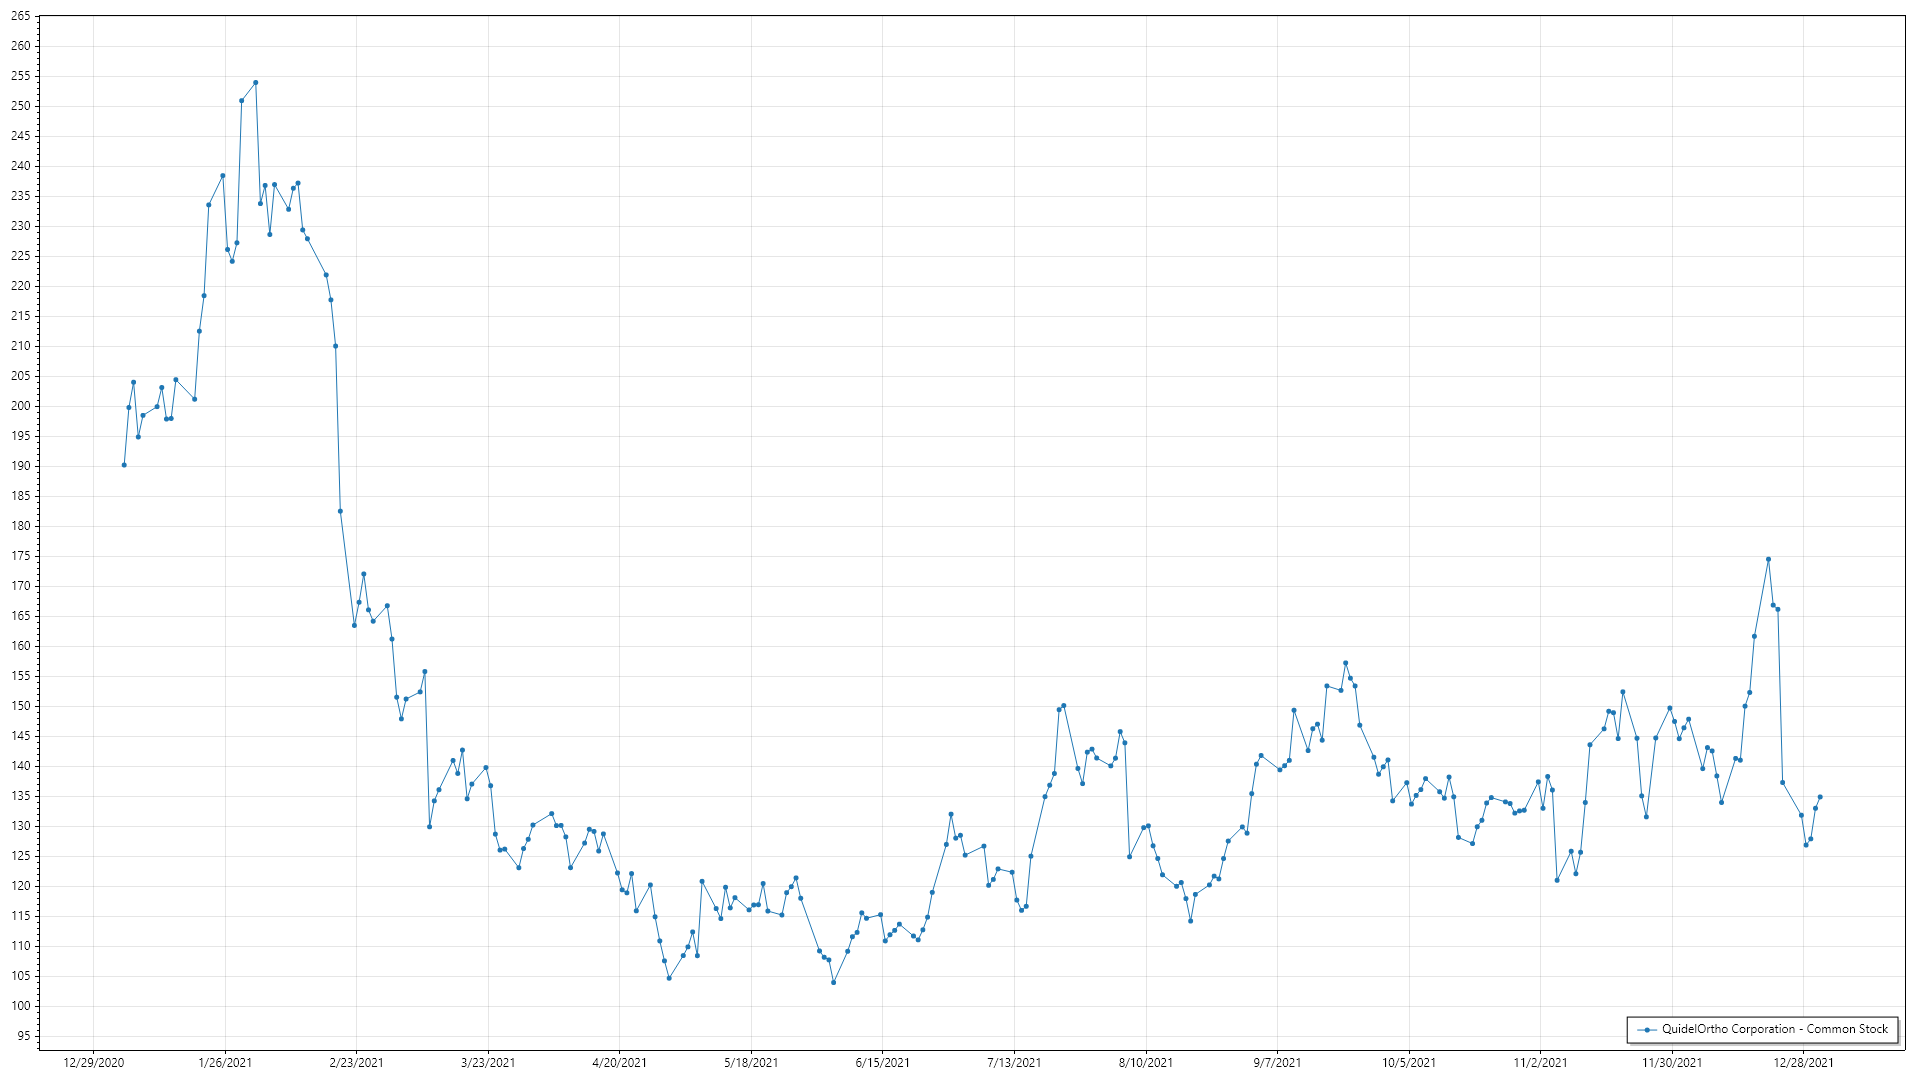Image resolution: width=1920 pixels, height=1080 pixels.
Task: Click the 1/26/2021 x-axis date label
Action: pyautogui.click(x=225, y=1062)
